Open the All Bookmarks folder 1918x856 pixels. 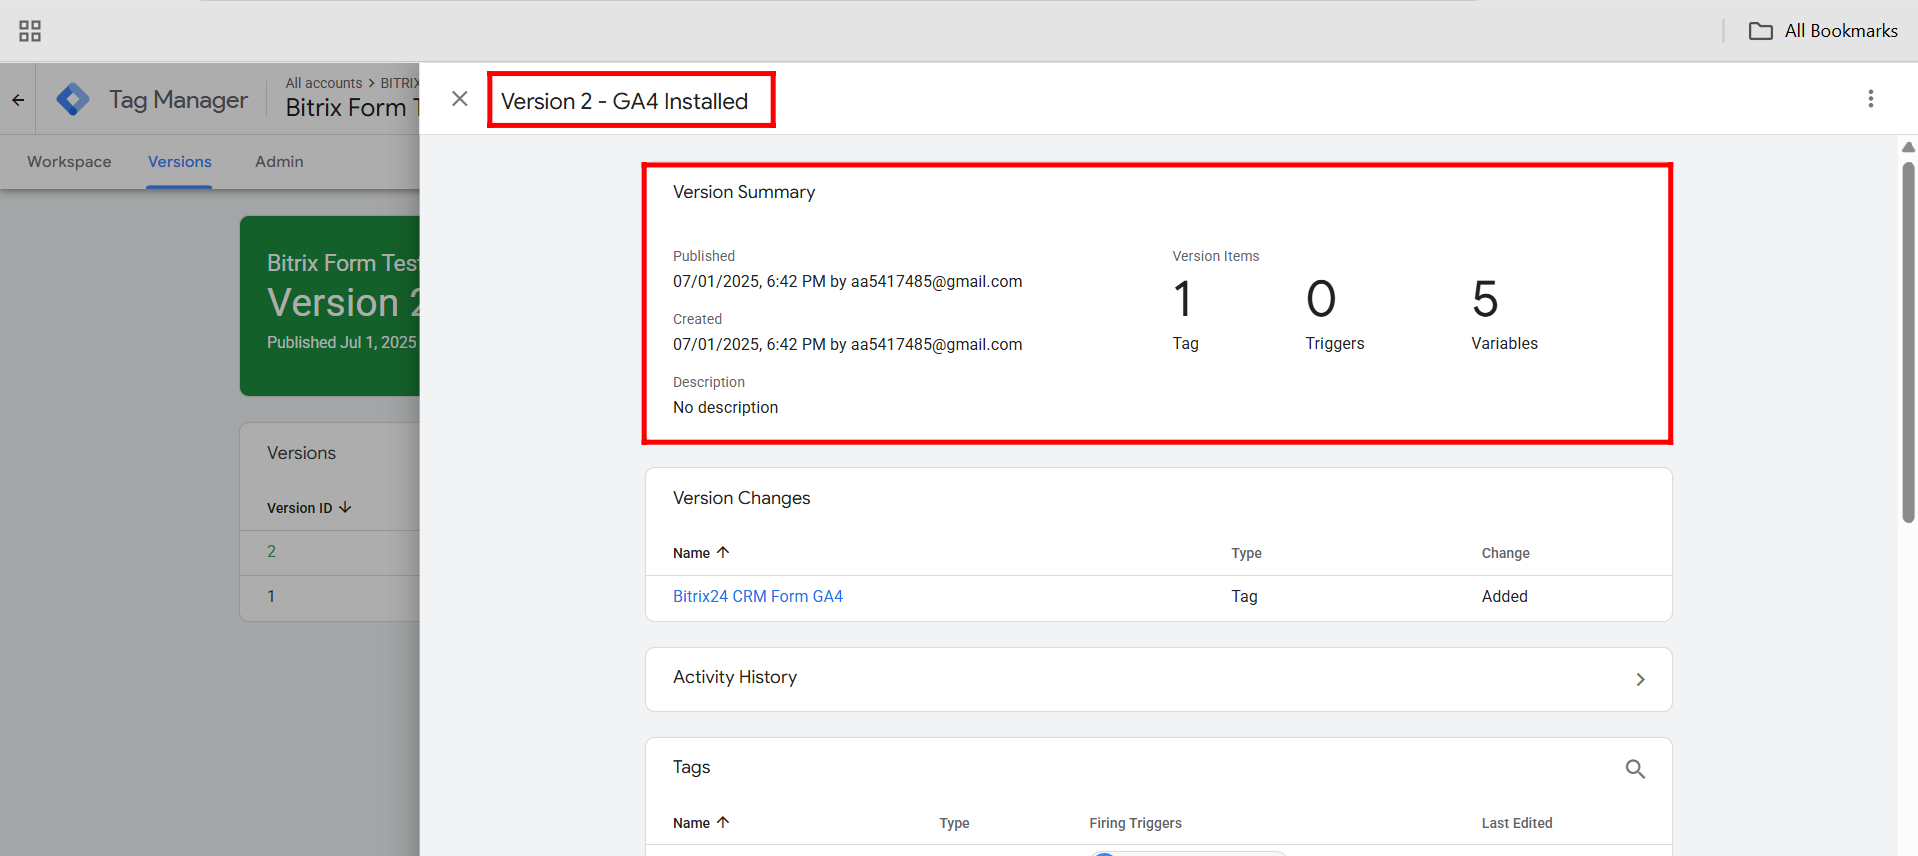click(x=1823, y=31)
